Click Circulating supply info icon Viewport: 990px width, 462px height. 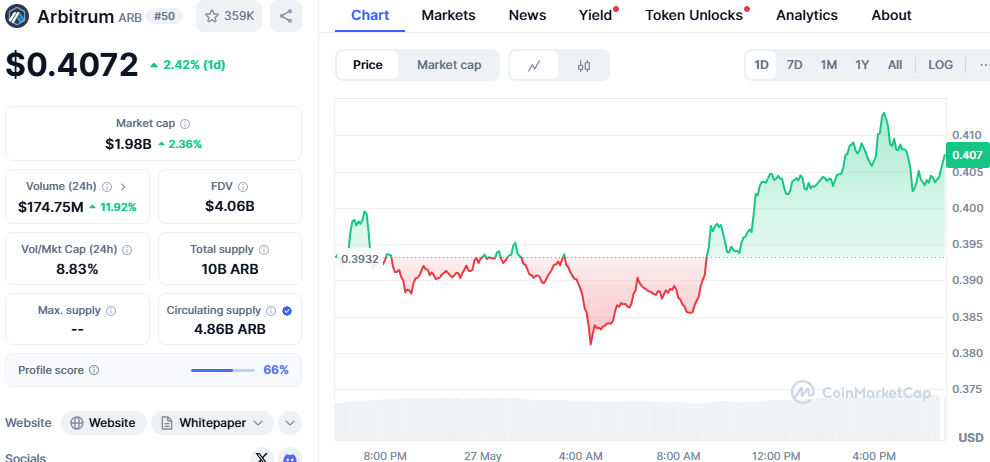[x=271, y=311]
